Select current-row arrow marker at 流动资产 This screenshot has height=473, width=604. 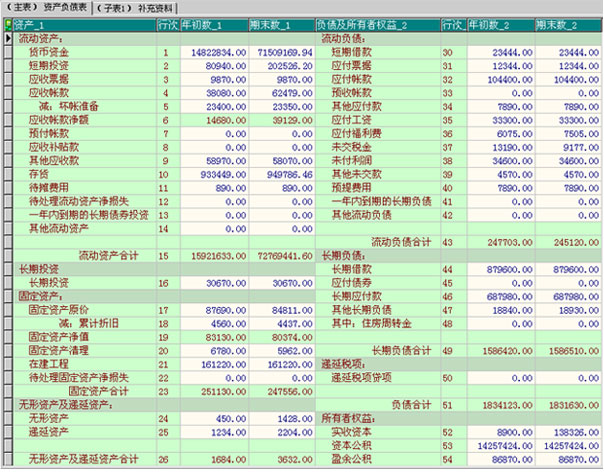[x=8, y=39]
